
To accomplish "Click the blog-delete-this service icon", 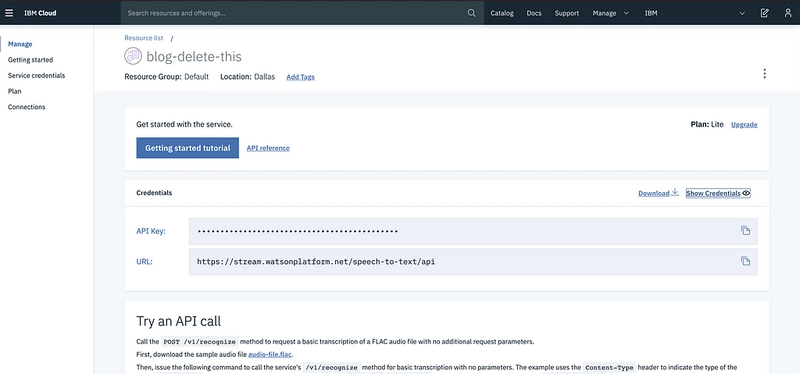I will click(133, 56).
